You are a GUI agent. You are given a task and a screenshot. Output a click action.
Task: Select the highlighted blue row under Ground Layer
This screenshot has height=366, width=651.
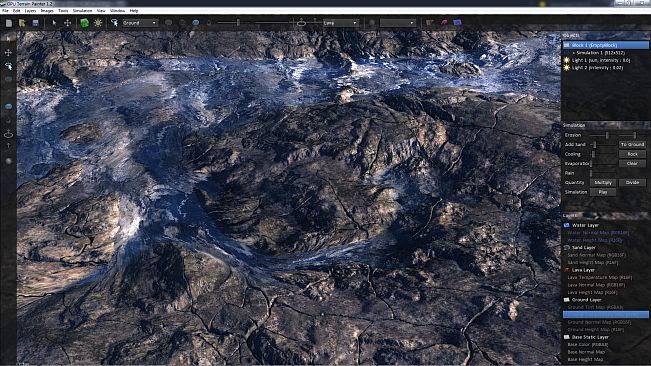(x=606, y=315)
